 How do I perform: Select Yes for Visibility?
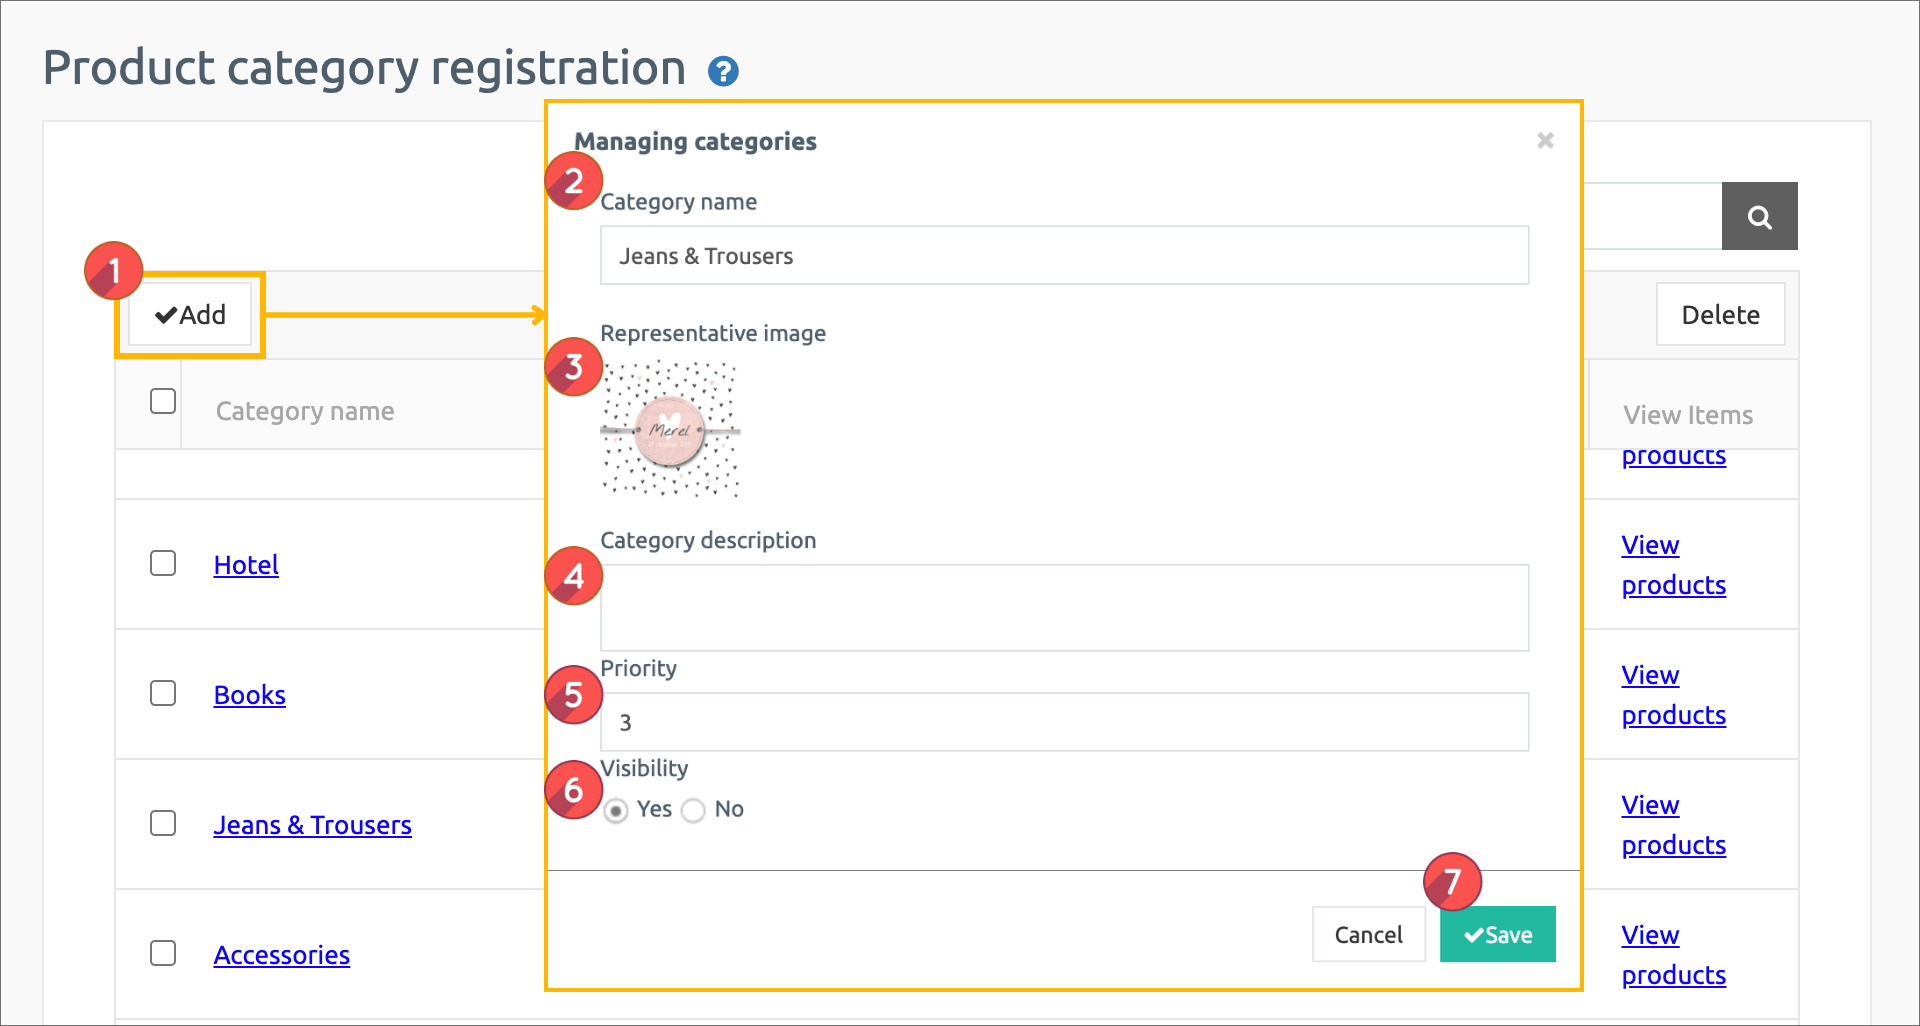click(616, 810)
